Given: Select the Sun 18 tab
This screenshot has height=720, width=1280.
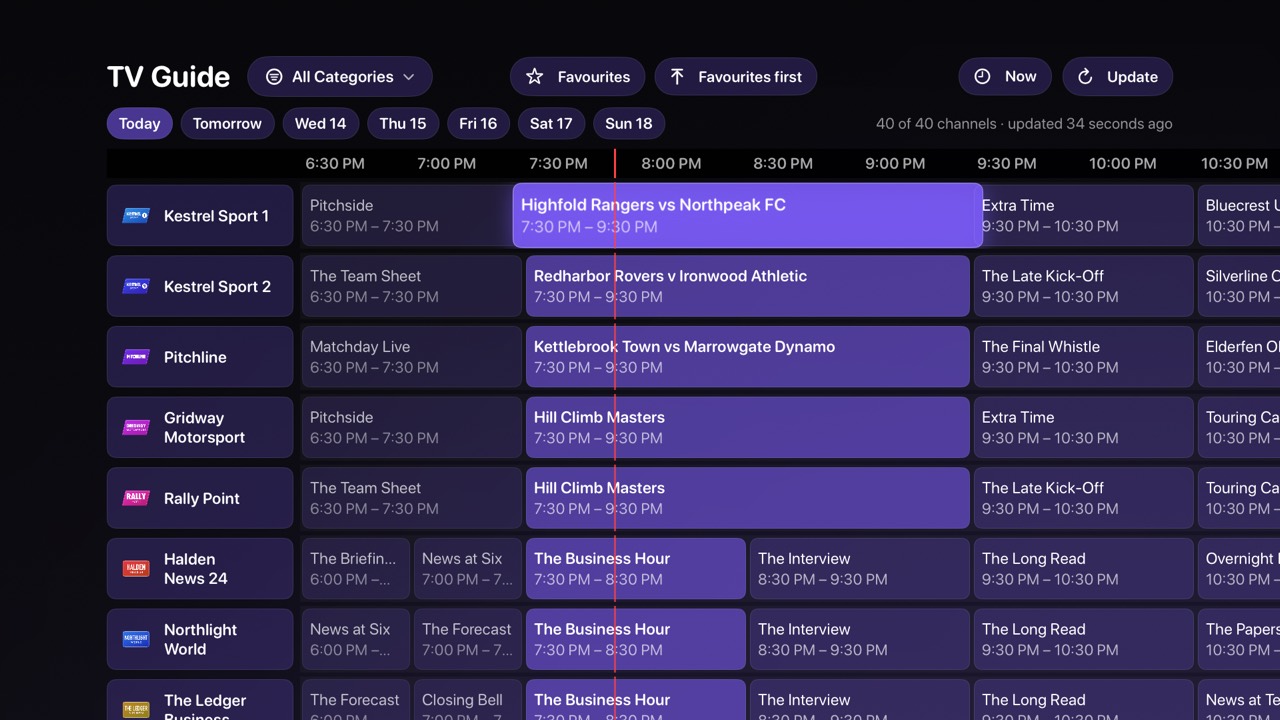Looking at the screenshot, I should 629,124.
